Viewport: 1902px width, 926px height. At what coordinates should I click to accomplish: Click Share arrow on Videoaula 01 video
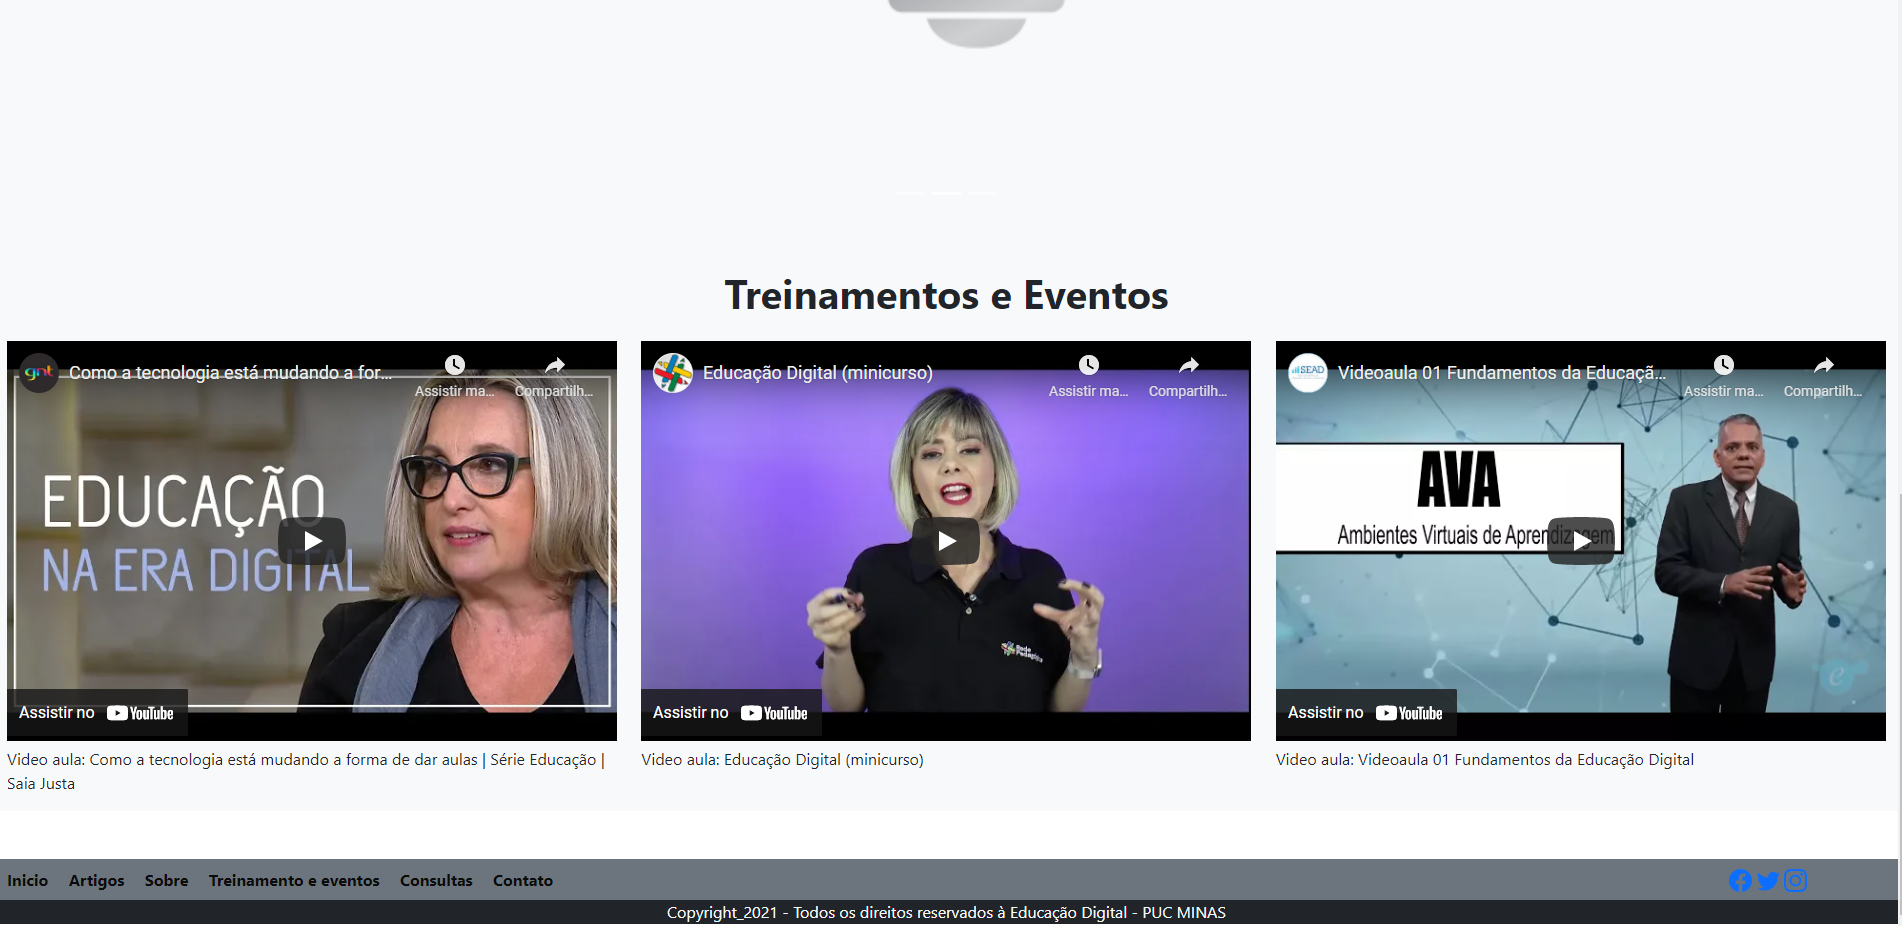pos(1824,365)
